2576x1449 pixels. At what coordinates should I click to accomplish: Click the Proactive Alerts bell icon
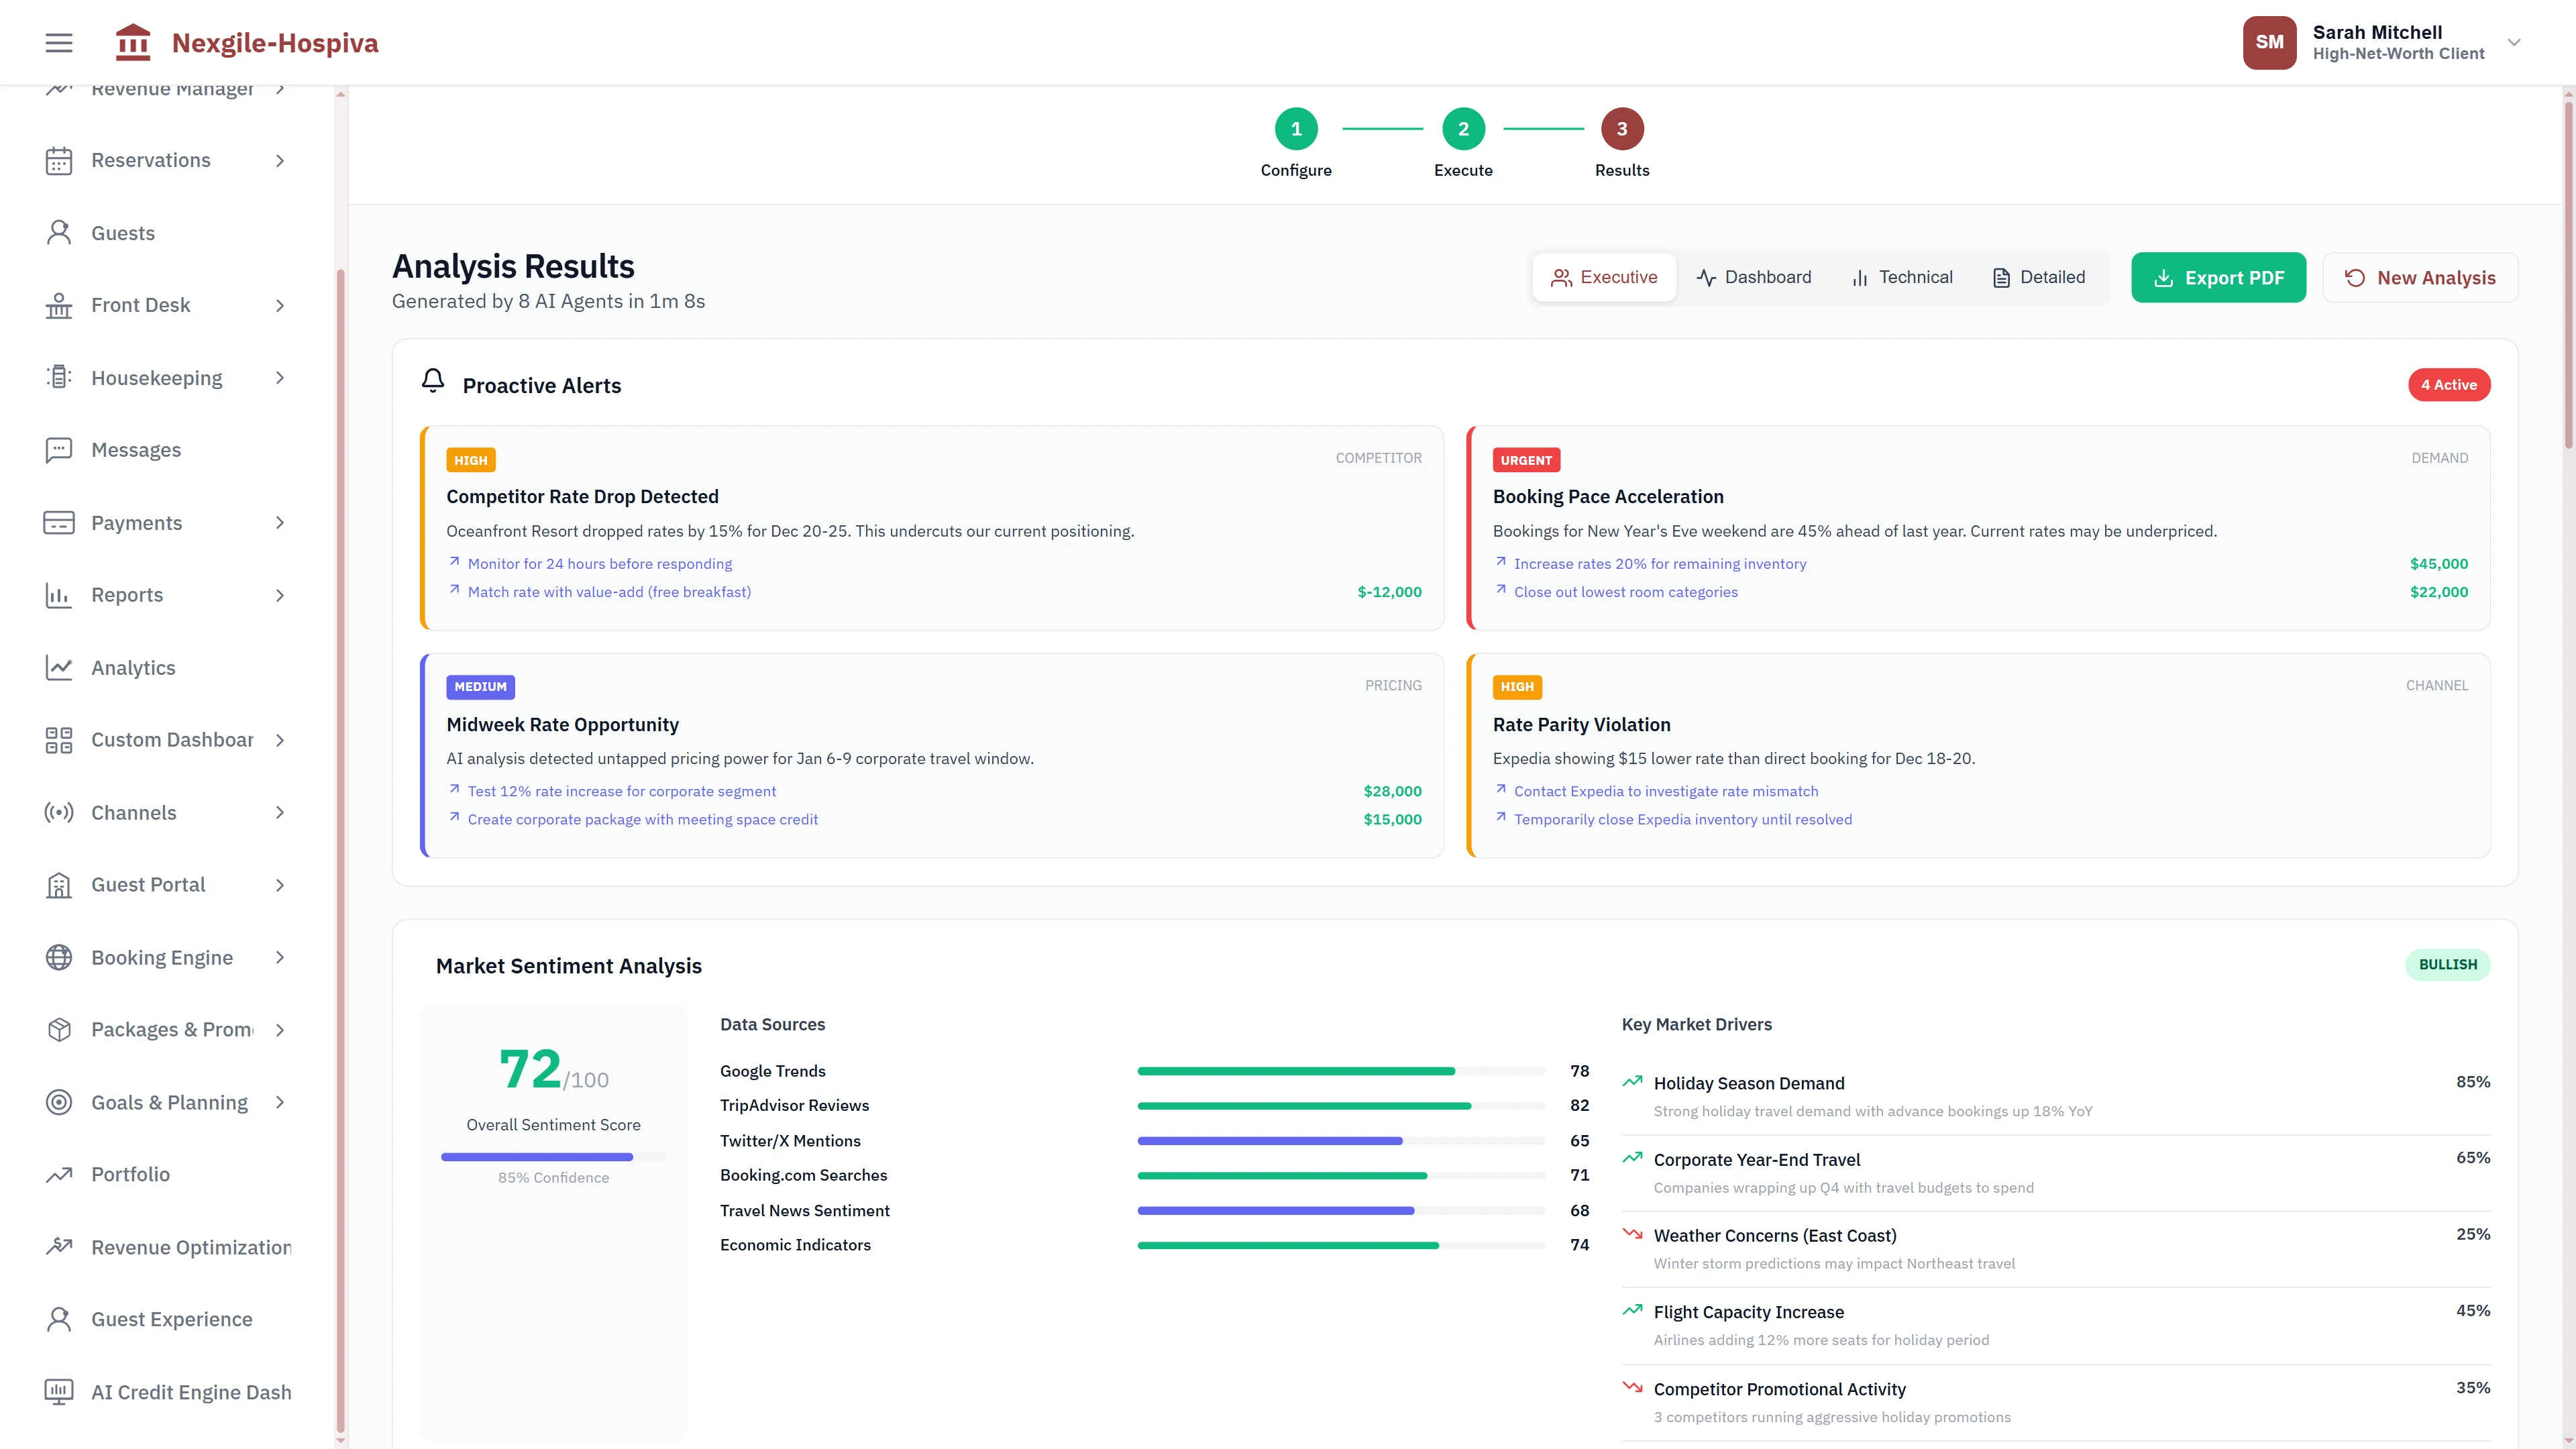click(x=433, y=382)
